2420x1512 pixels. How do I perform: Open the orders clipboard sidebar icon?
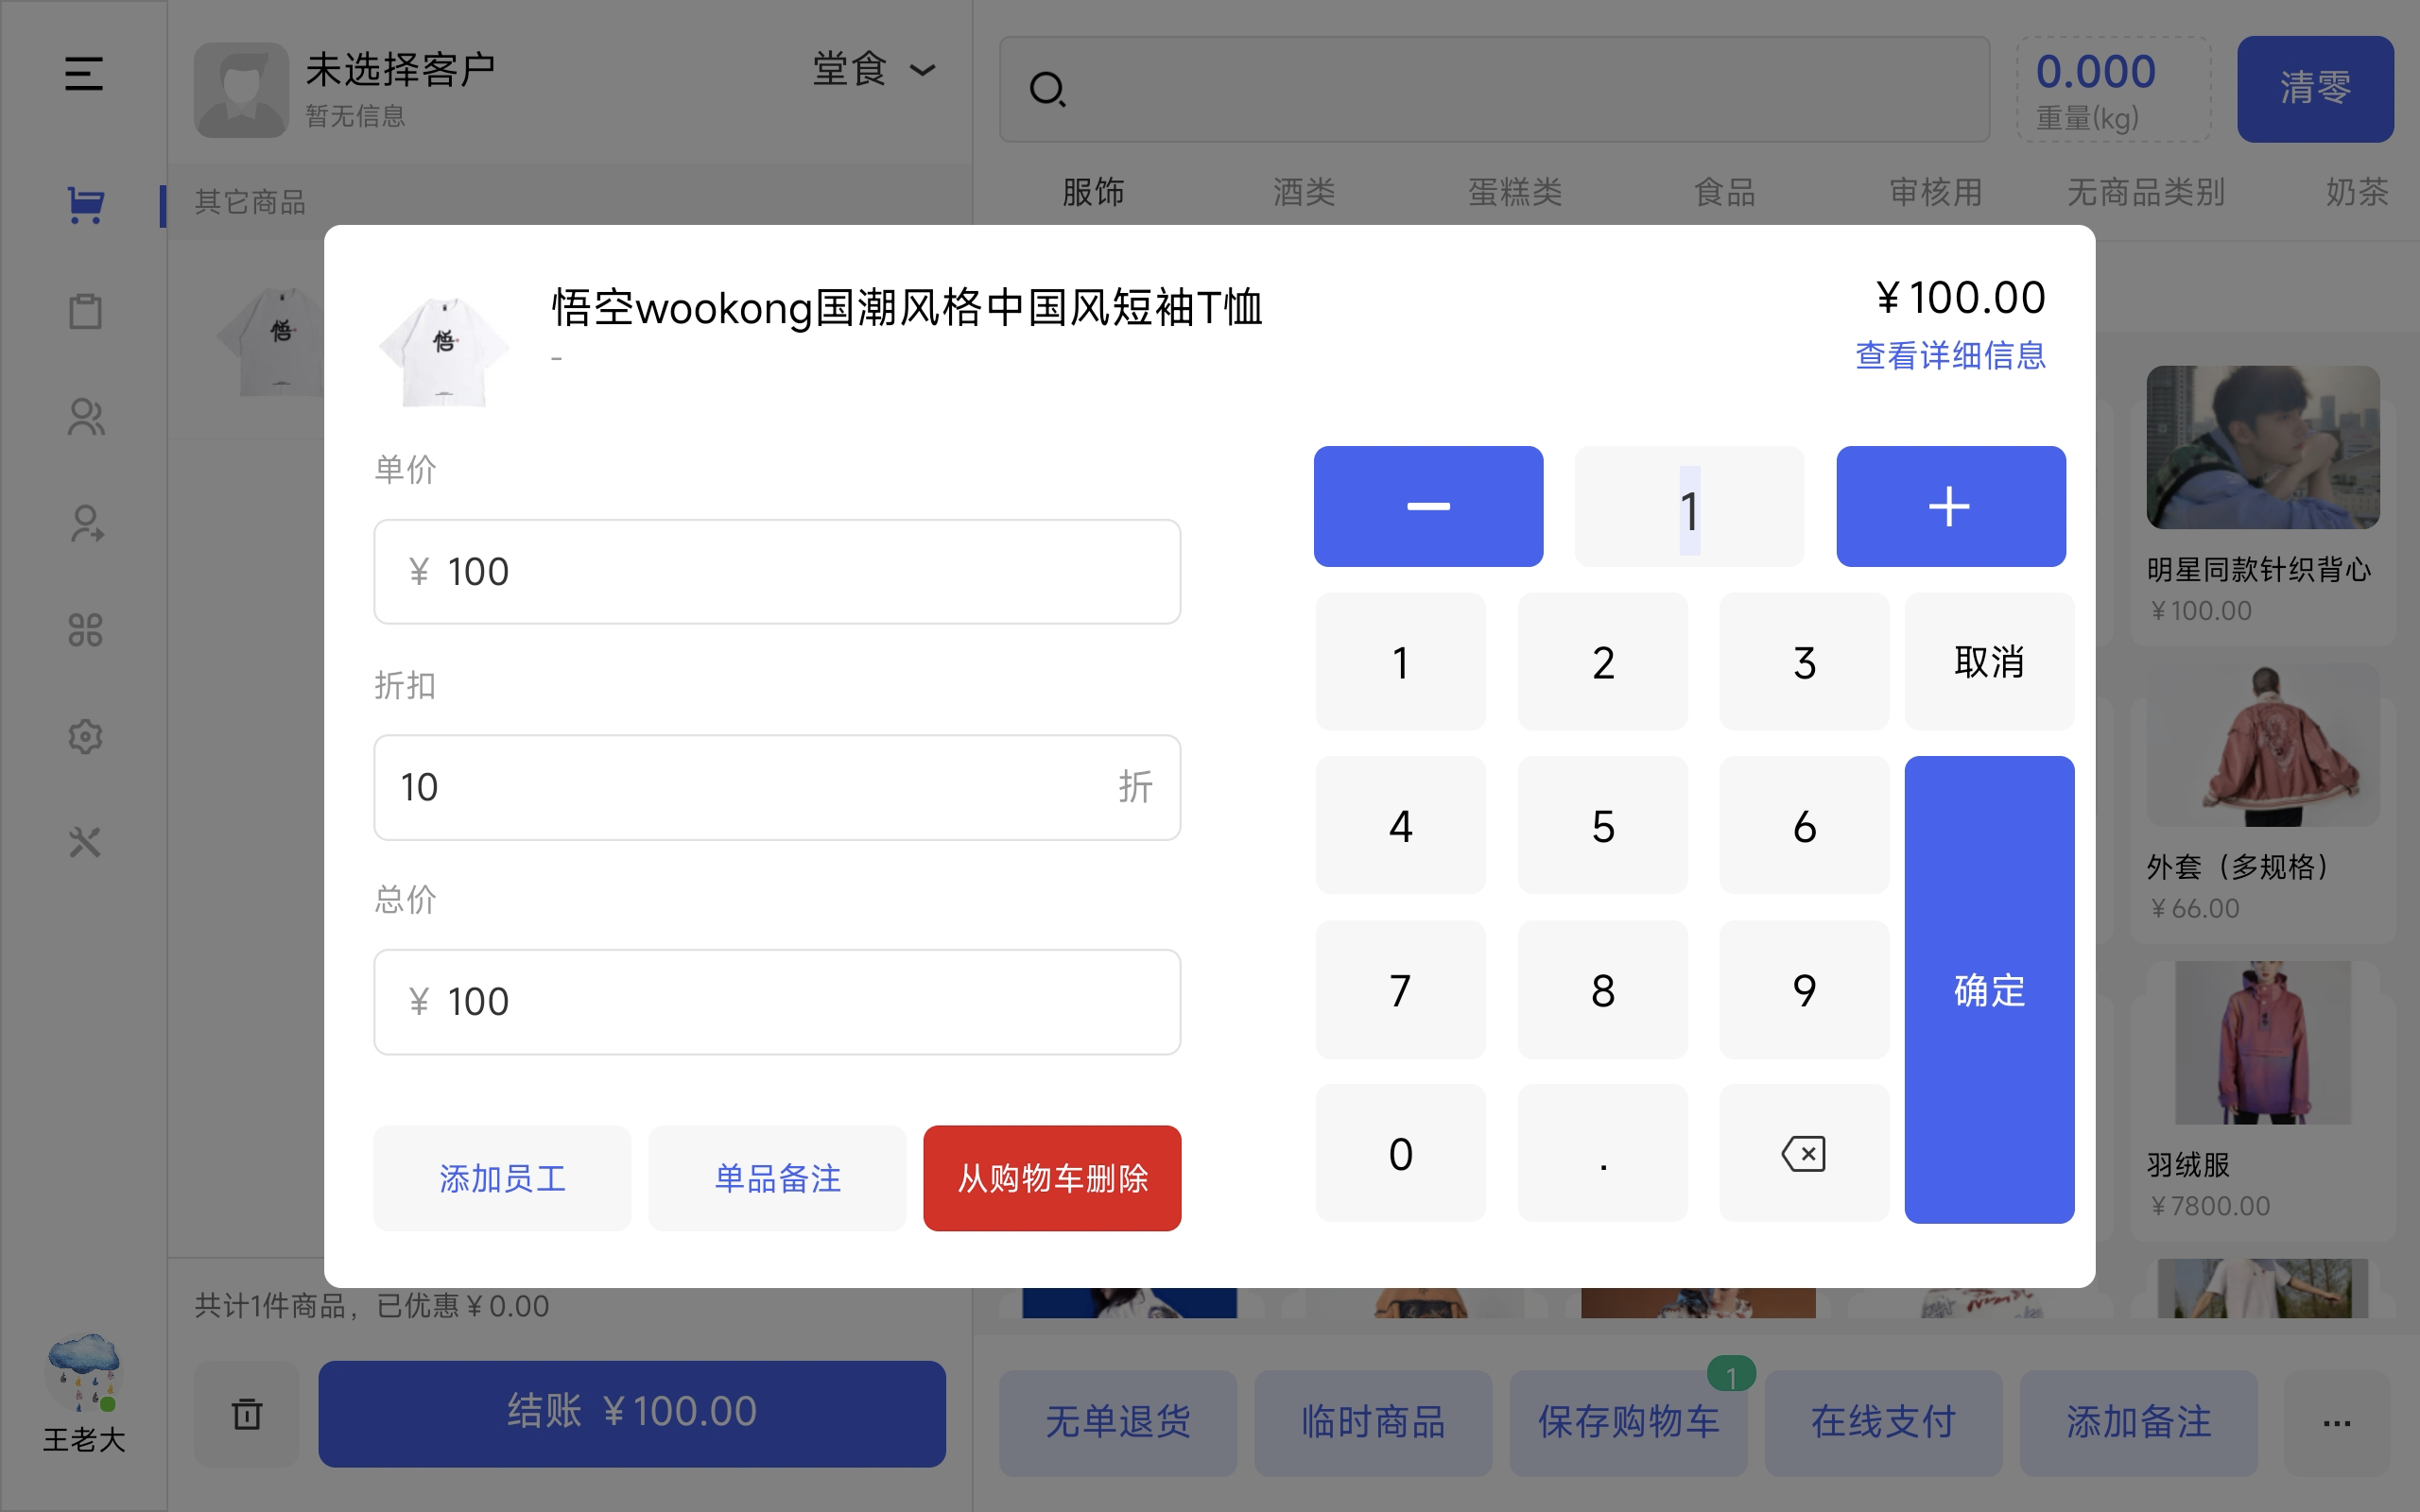85,311
